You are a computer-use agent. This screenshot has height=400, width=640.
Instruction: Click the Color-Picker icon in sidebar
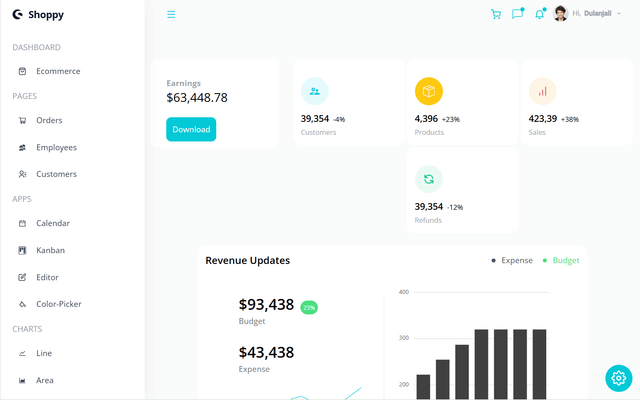point(22,304)
